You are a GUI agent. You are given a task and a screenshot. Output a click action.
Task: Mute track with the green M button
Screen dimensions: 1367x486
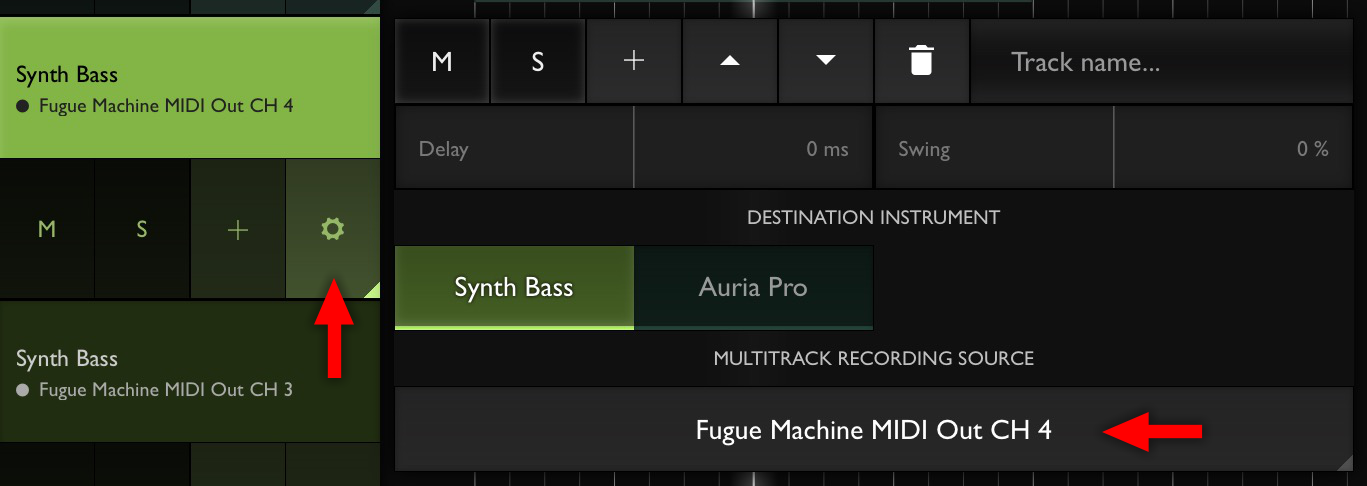pos(46,230)
